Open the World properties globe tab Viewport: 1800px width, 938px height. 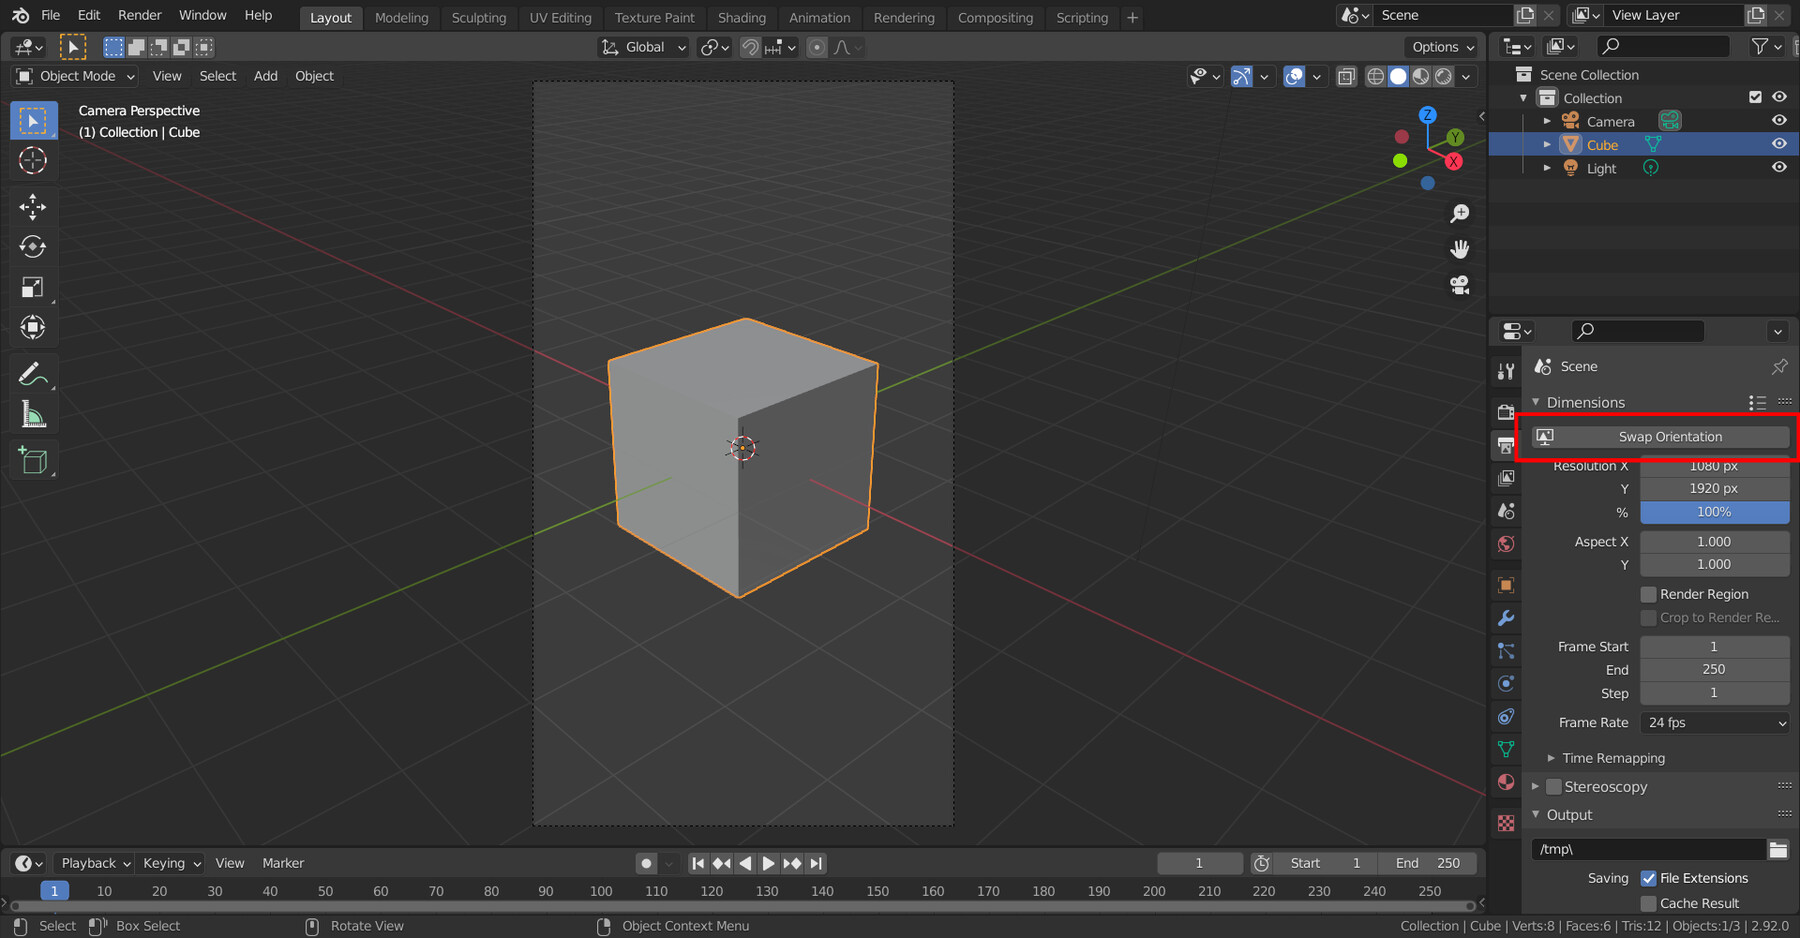(1505, 544)
